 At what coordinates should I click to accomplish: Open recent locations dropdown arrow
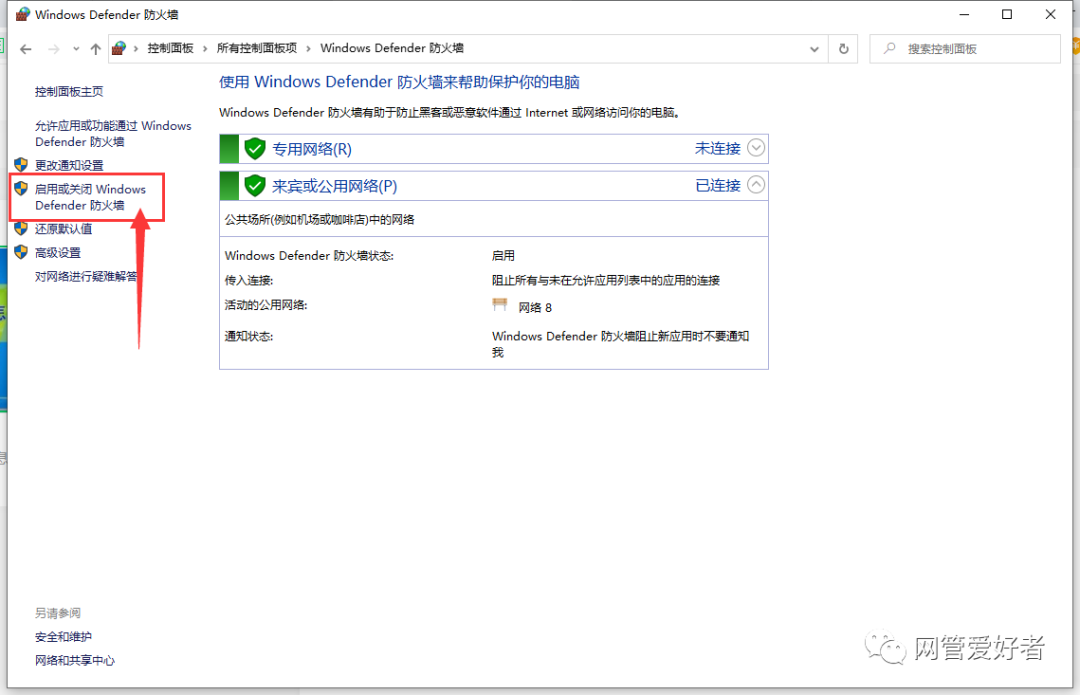click(x=76, y=49)
